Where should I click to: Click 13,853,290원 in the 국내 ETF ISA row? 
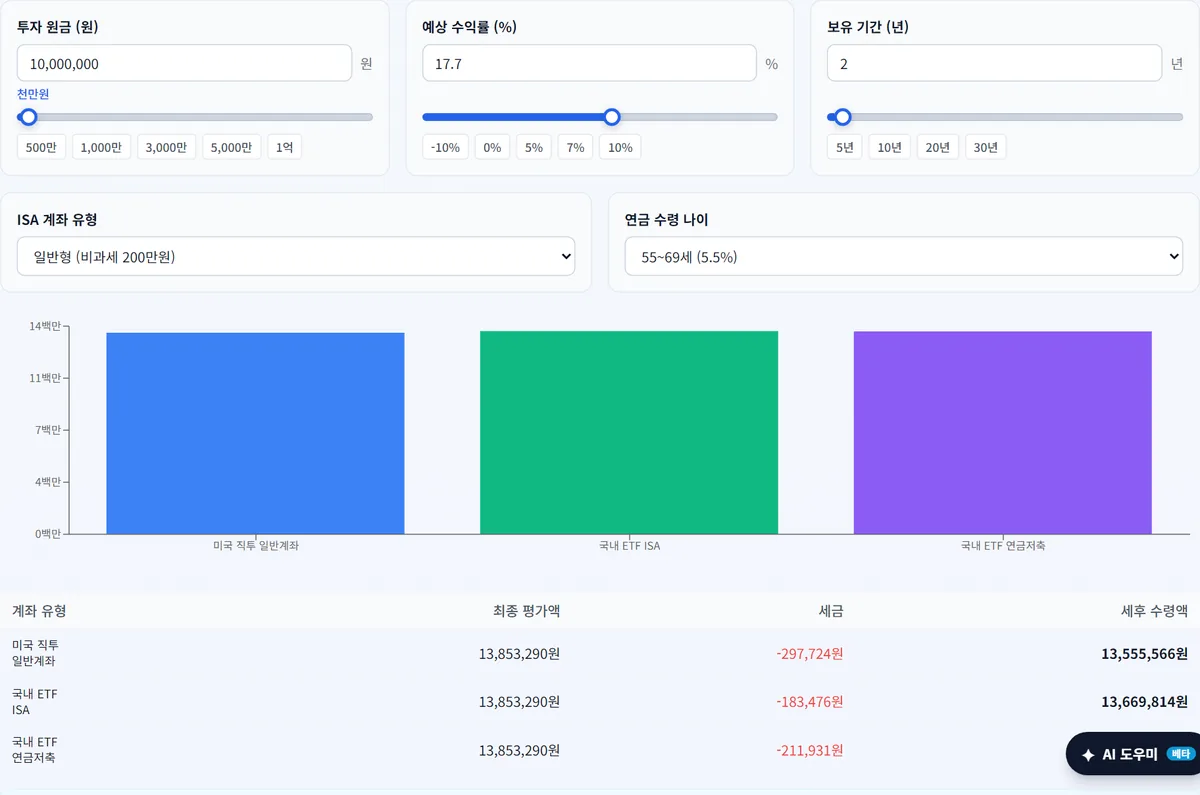pyautogui.click(x=519, y=702)
